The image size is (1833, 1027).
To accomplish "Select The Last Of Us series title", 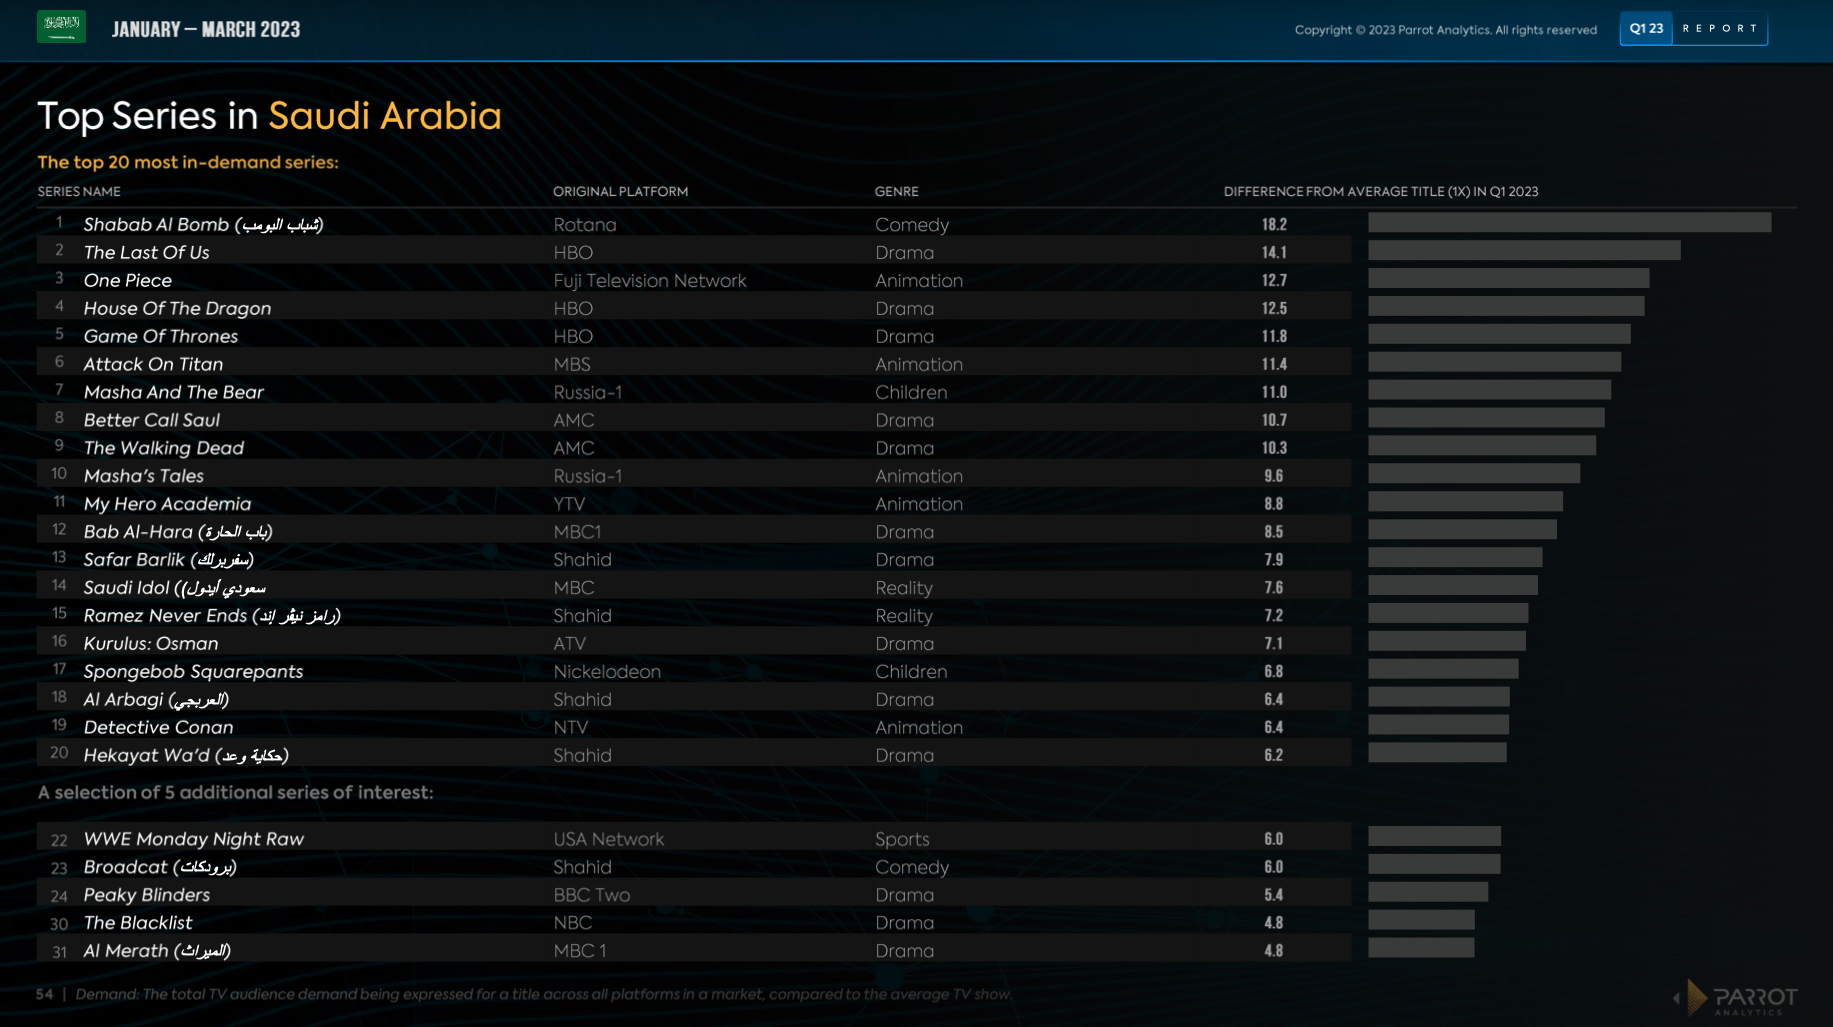I will [146, 253].
